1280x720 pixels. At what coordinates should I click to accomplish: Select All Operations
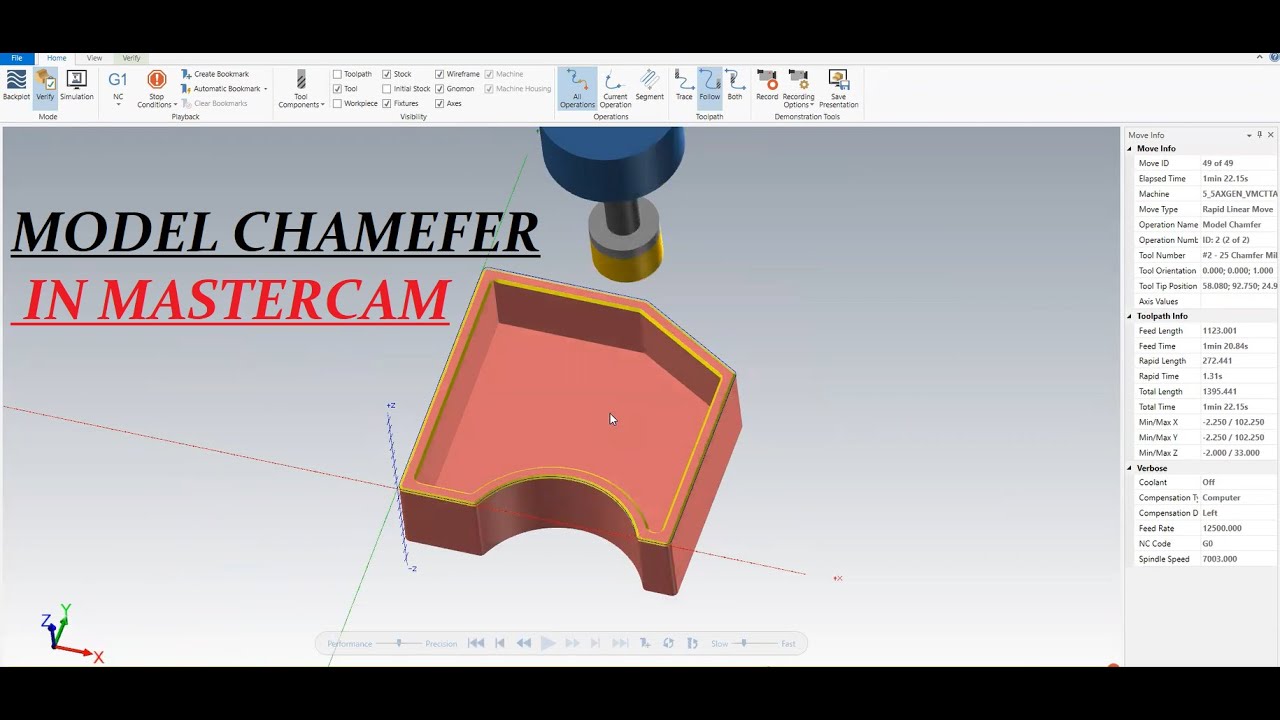(x=577, y=88)
